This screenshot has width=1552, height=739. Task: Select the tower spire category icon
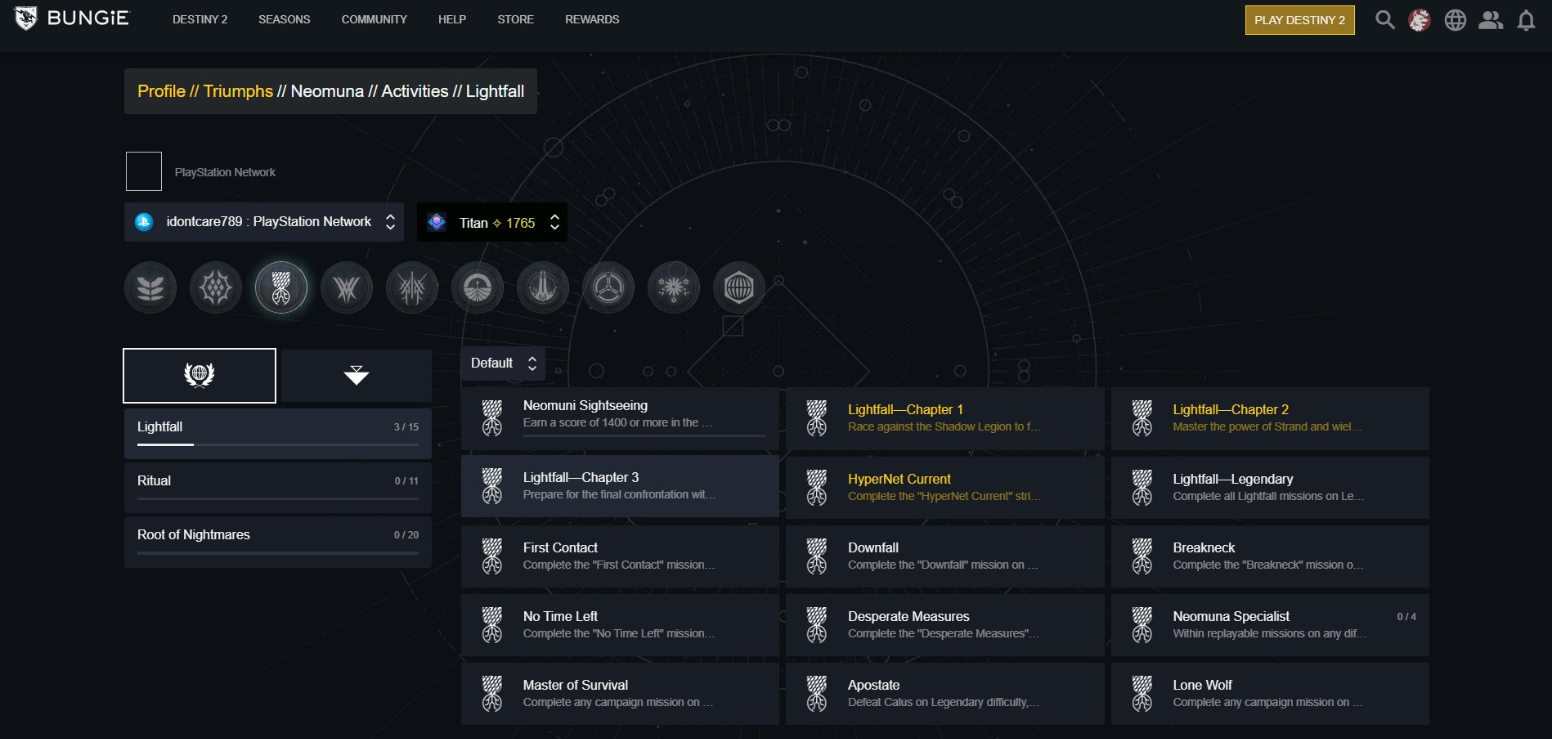click(x=543, y=288)
